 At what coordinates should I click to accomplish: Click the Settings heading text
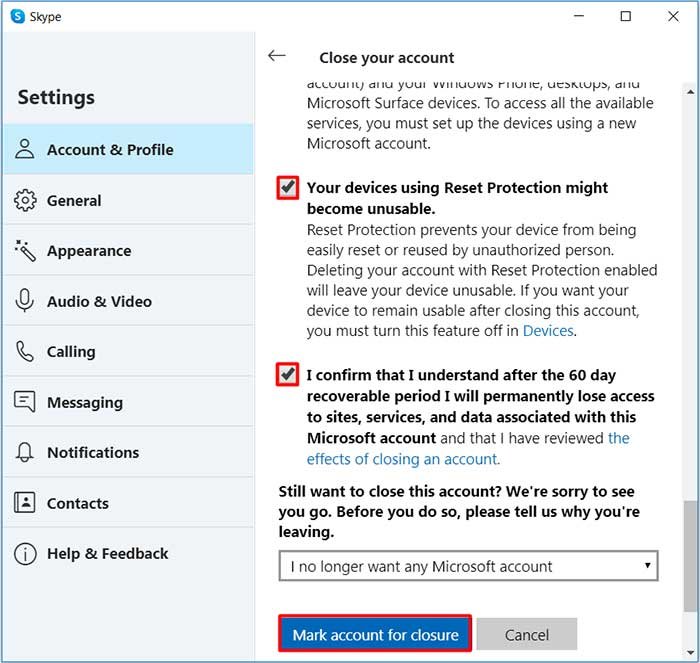pos(56,97)
